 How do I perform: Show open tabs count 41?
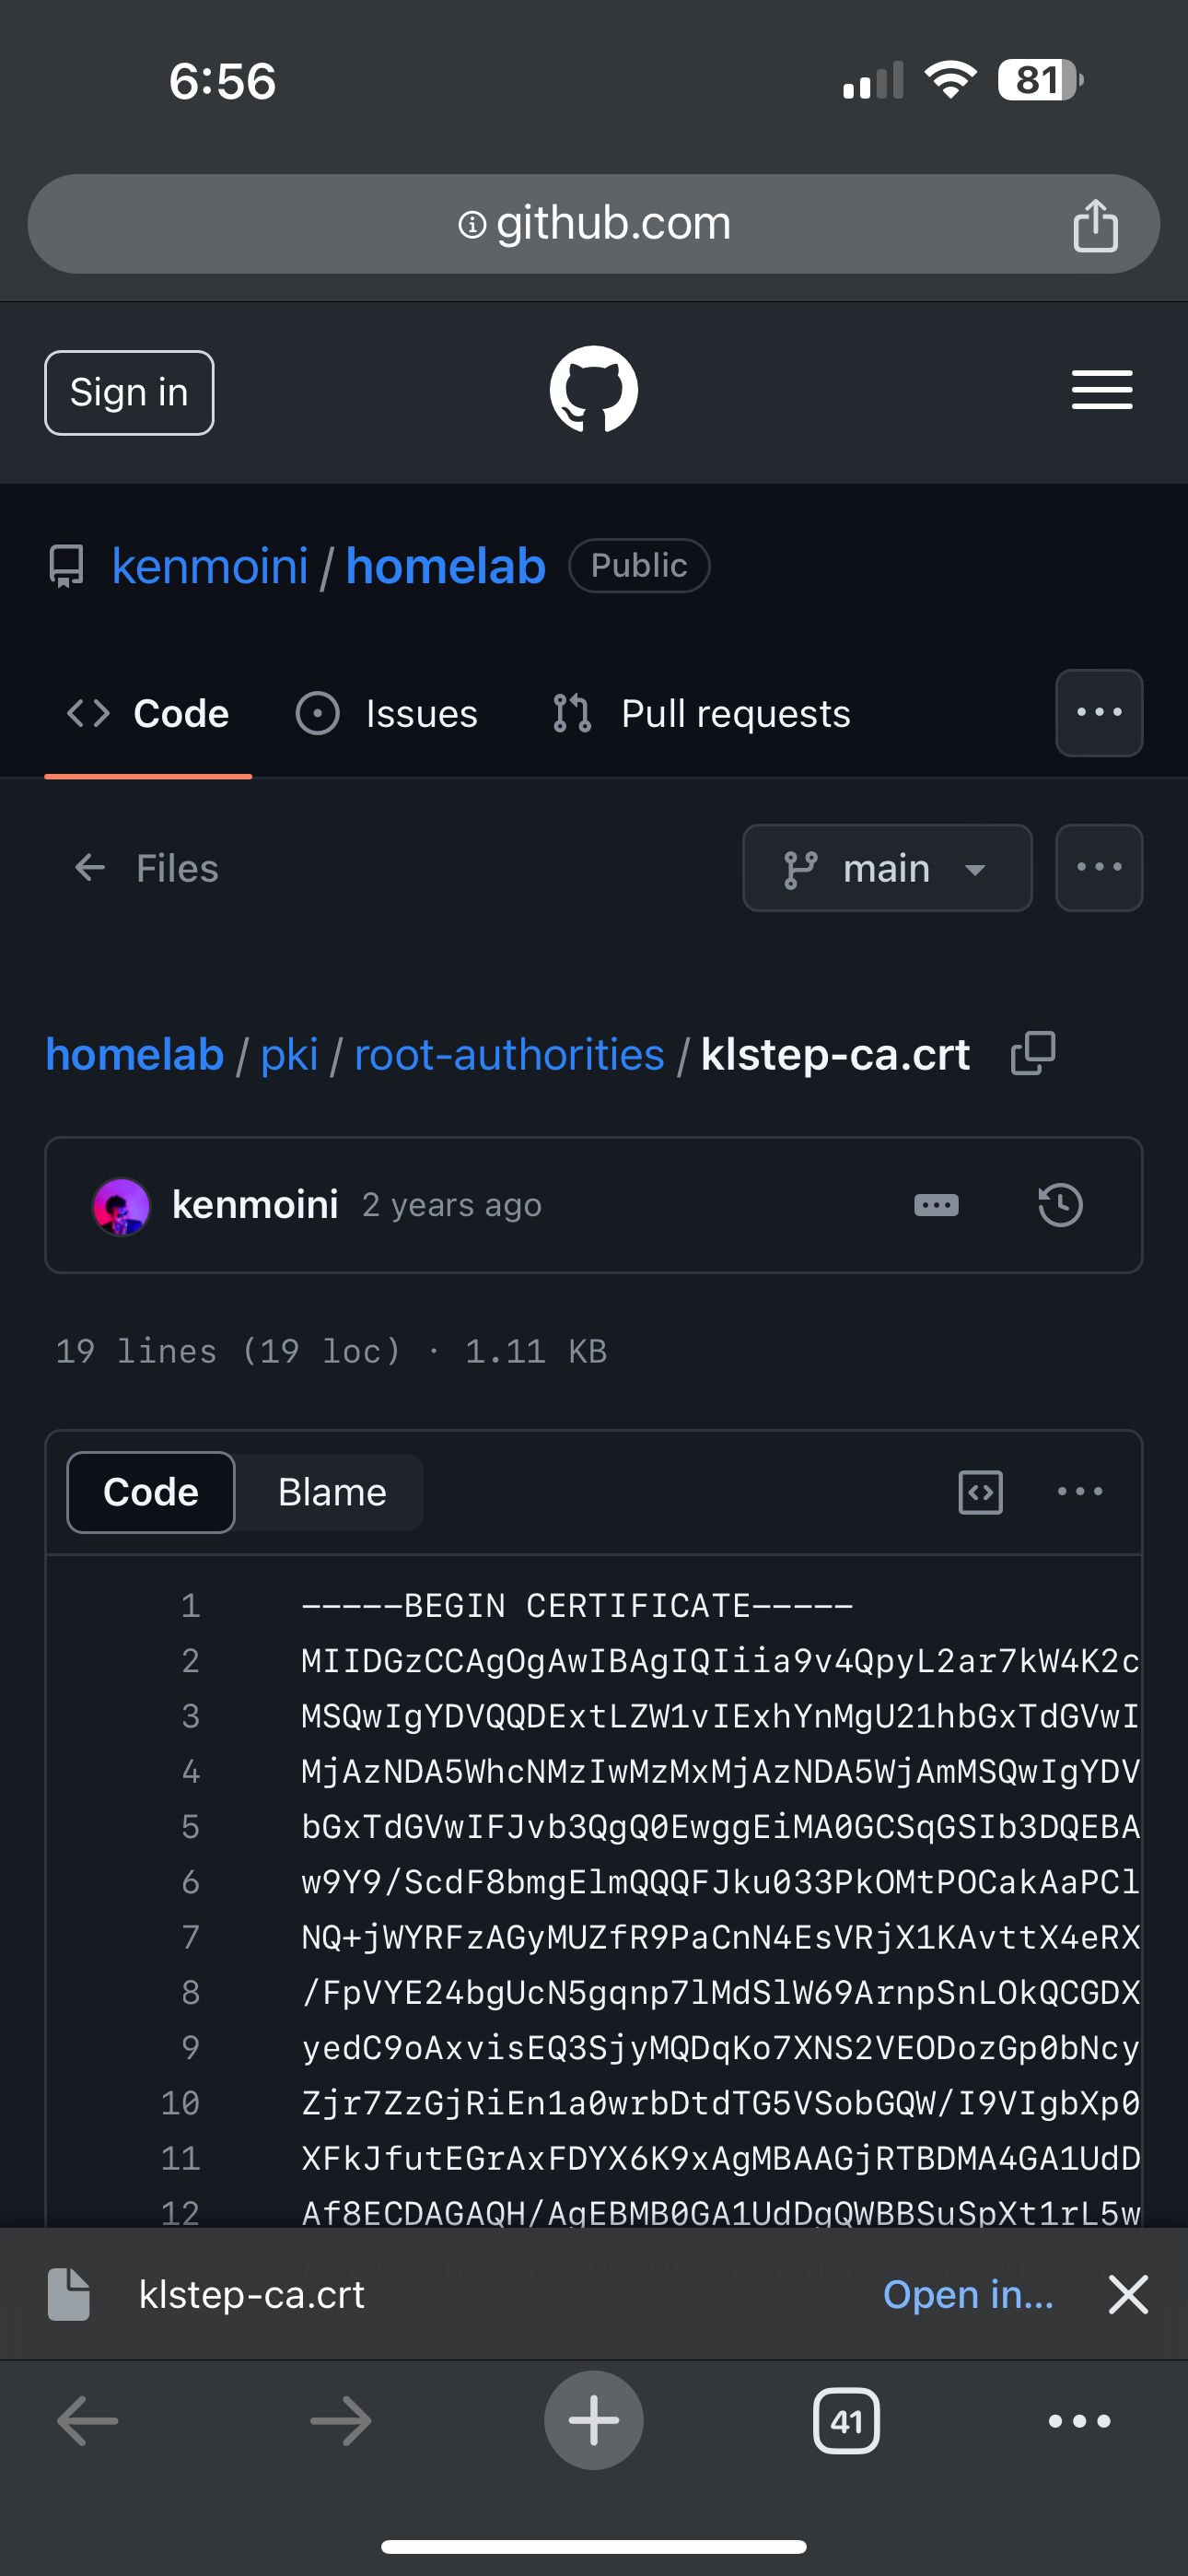pyautogui.click(x=846, y=2421)
